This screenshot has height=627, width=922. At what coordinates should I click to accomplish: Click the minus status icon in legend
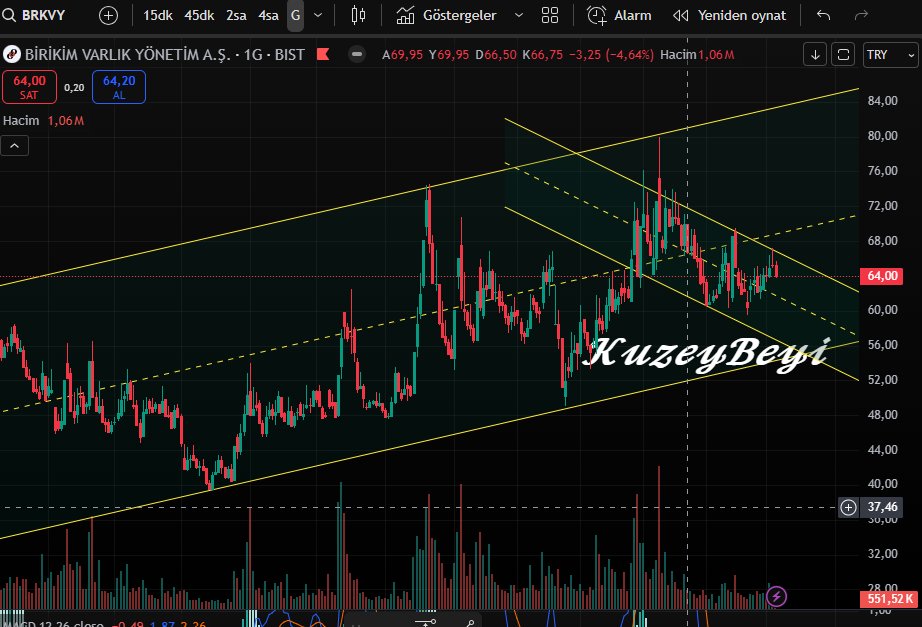[356, 55]
